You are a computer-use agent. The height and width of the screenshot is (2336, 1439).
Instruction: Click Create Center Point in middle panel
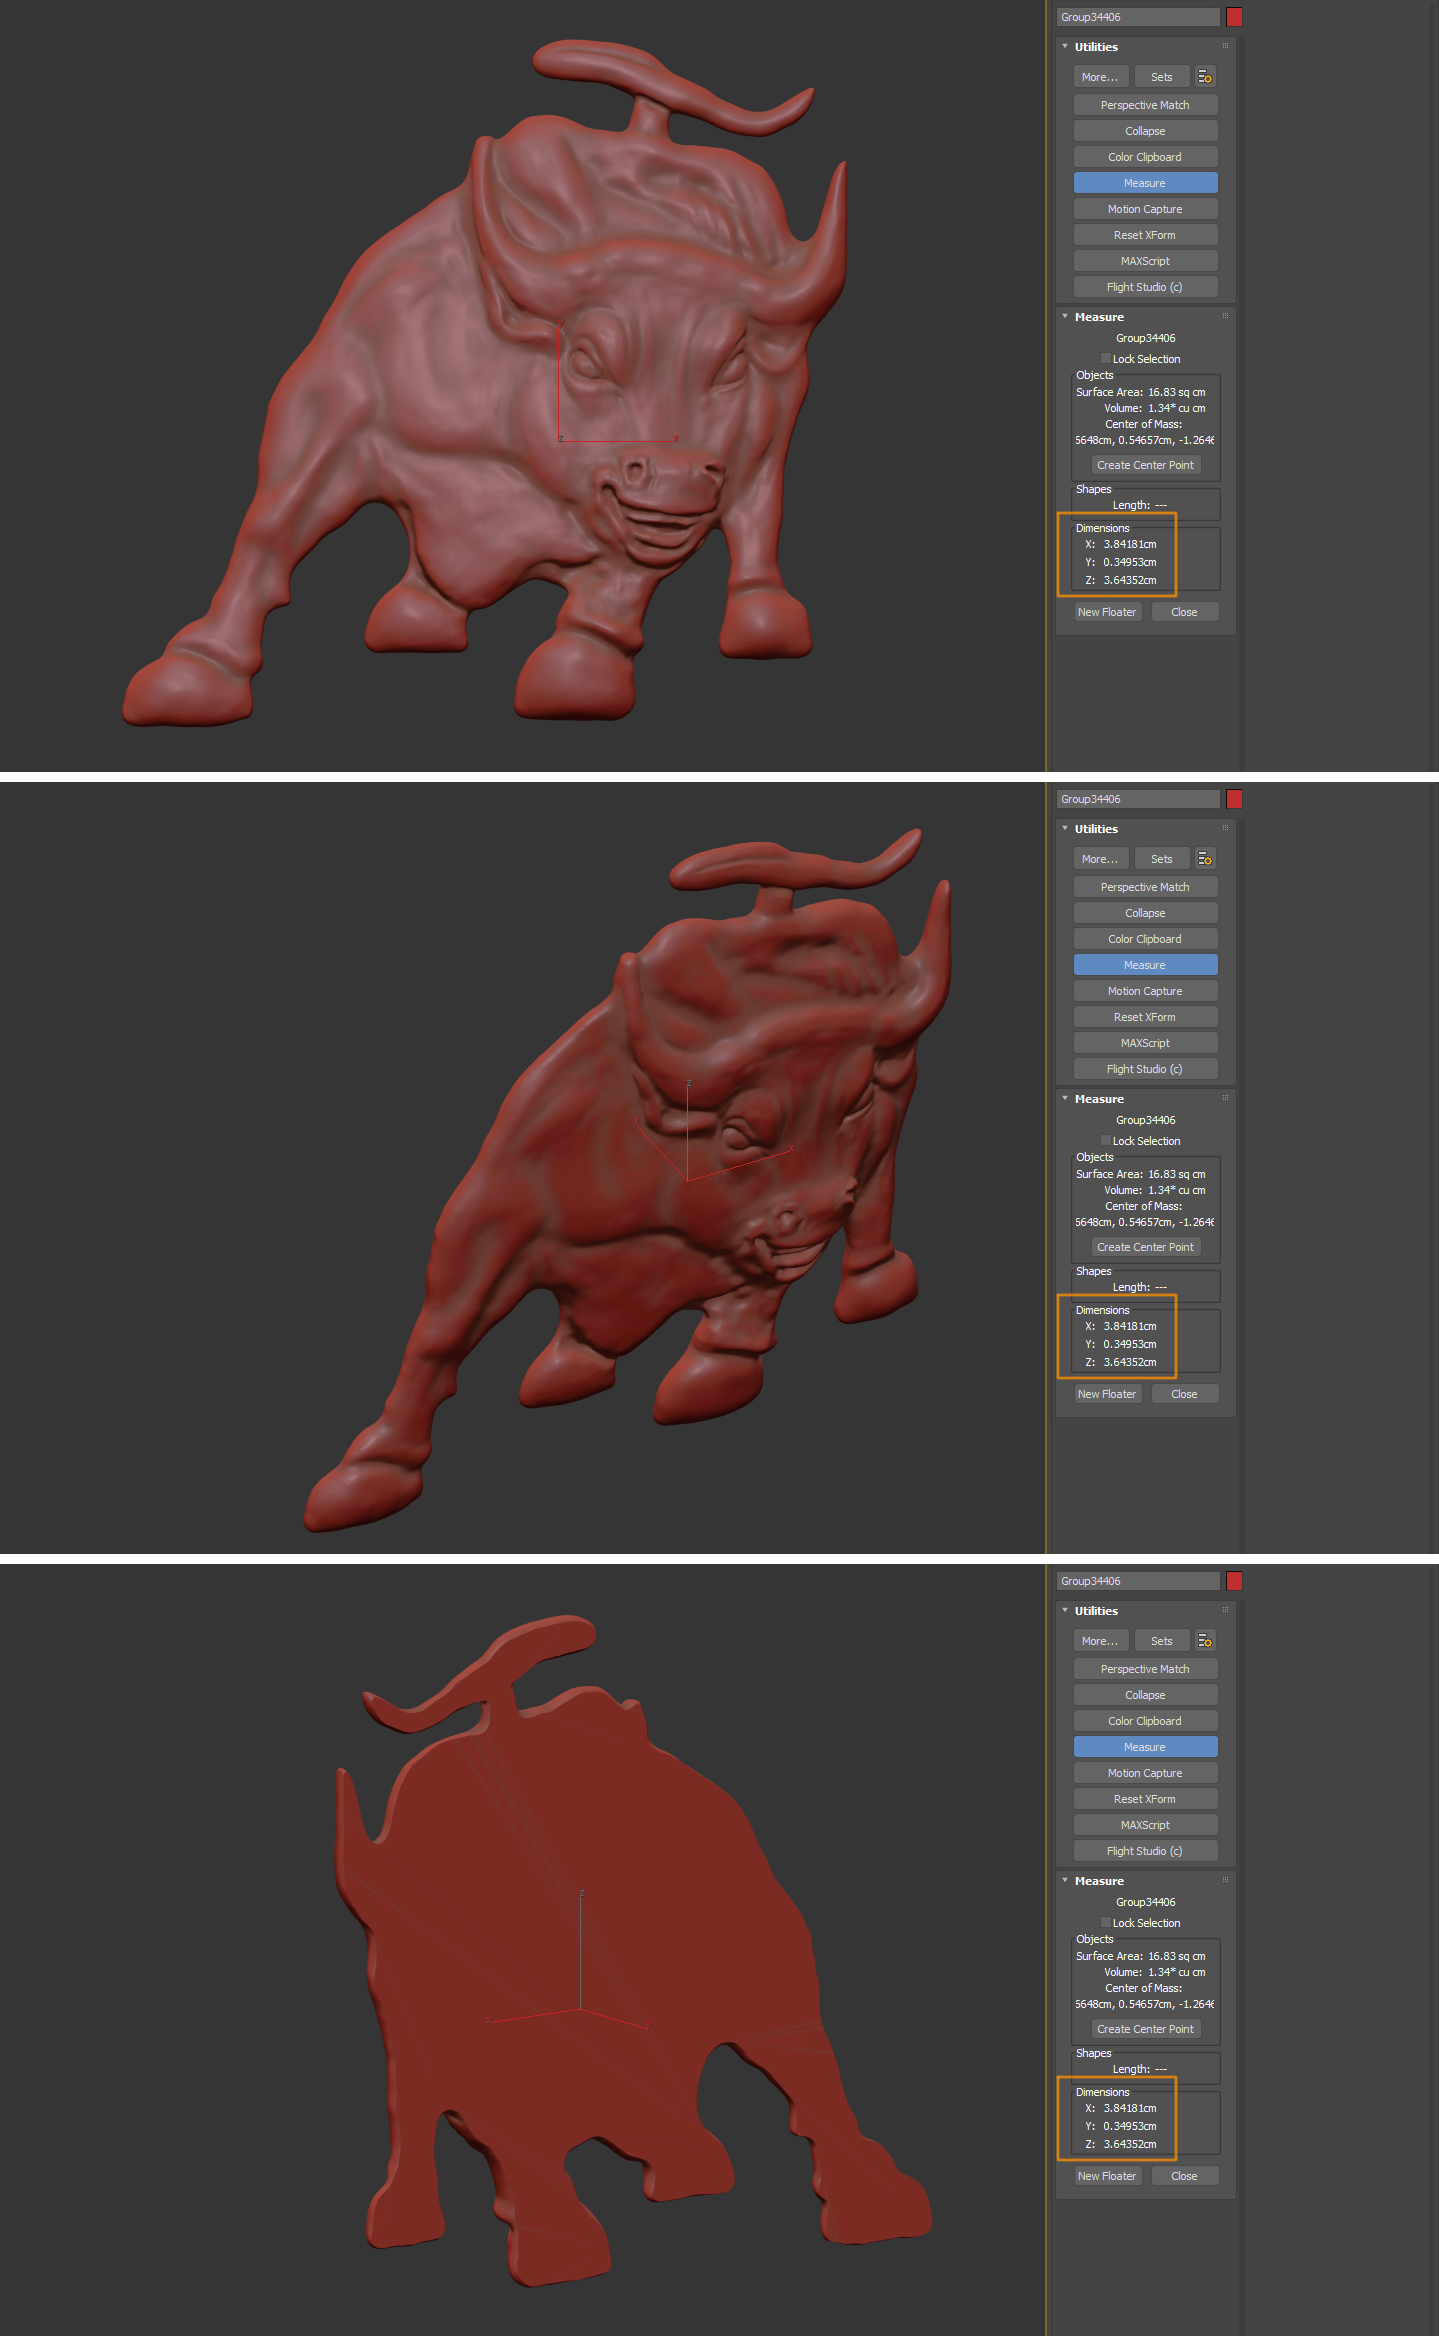coord(1146,1247)
